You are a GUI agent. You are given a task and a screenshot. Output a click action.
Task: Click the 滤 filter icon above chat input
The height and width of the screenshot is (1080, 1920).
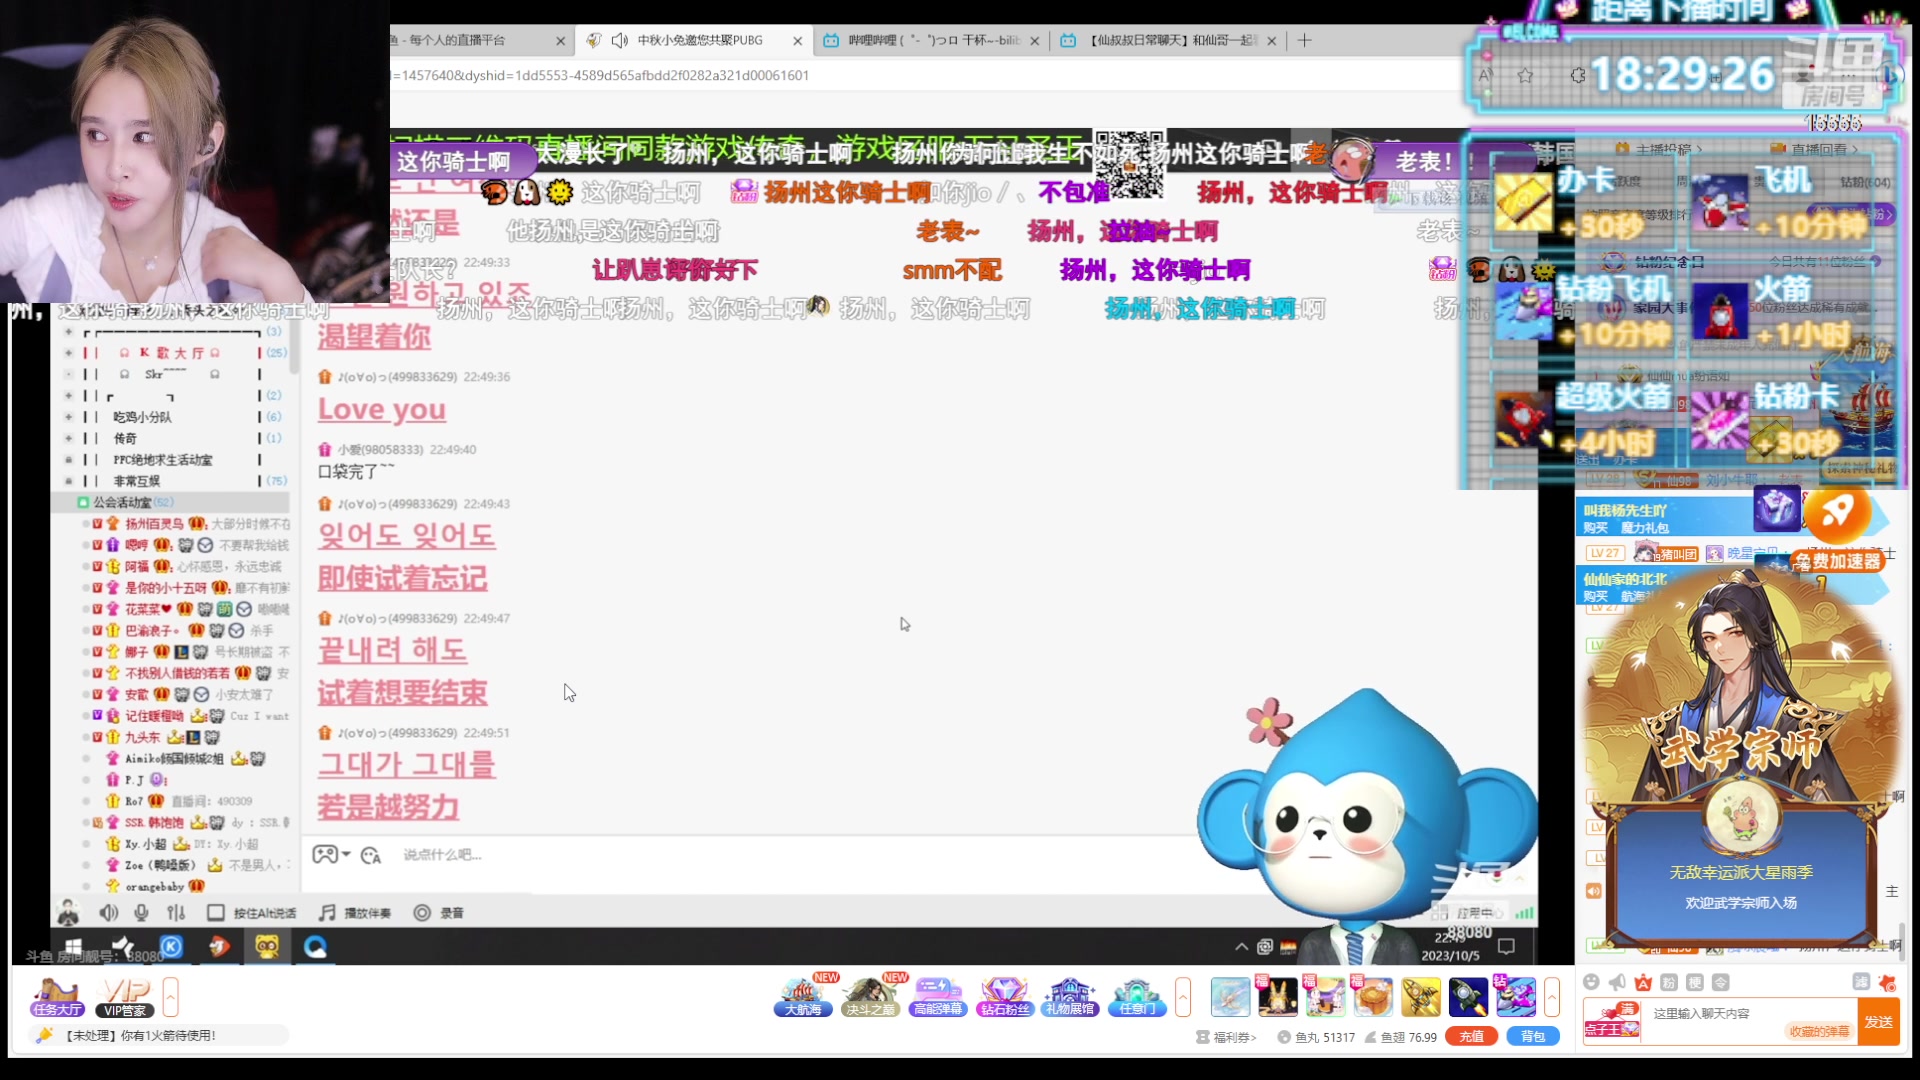[x=1861, y=982]
